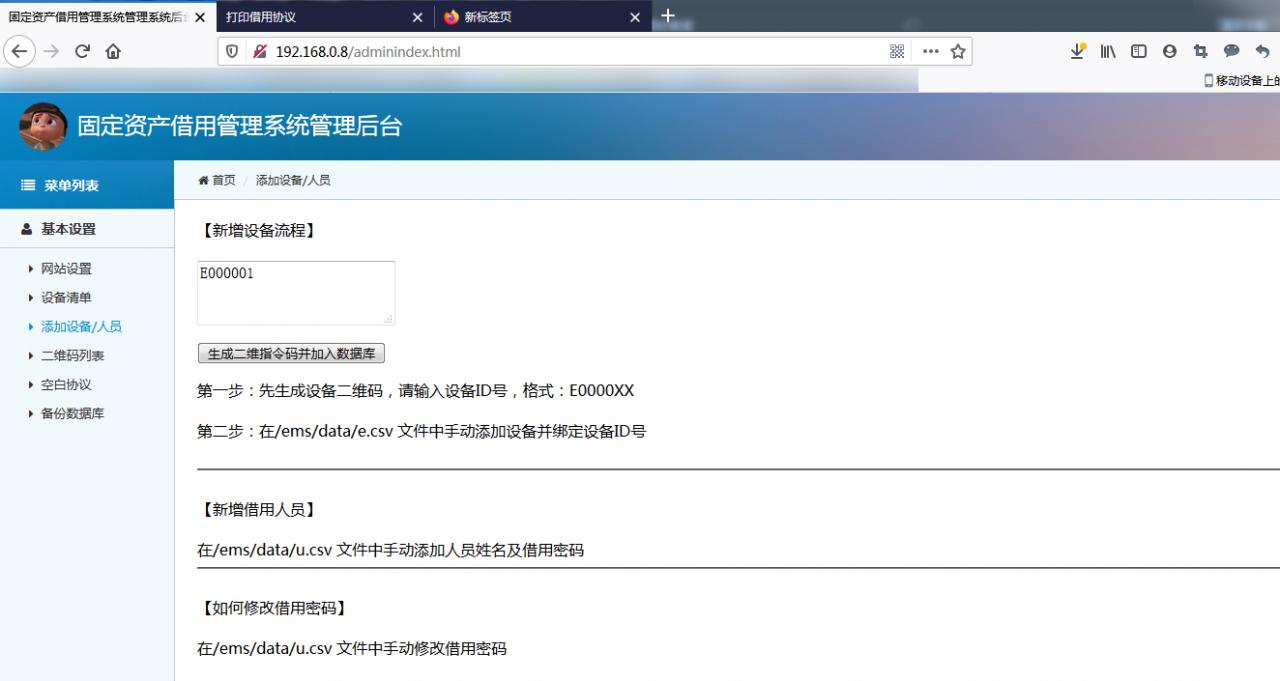
Task: Open the QR code icon in address bar
Action: click(x=897, y=51)
